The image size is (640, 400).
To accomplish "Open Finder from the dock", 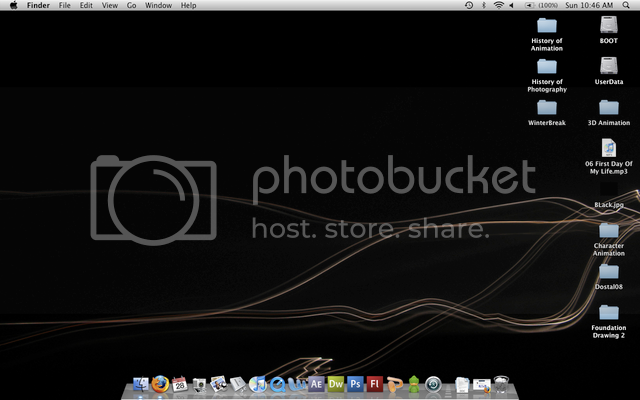I will [x=140, y=384].
